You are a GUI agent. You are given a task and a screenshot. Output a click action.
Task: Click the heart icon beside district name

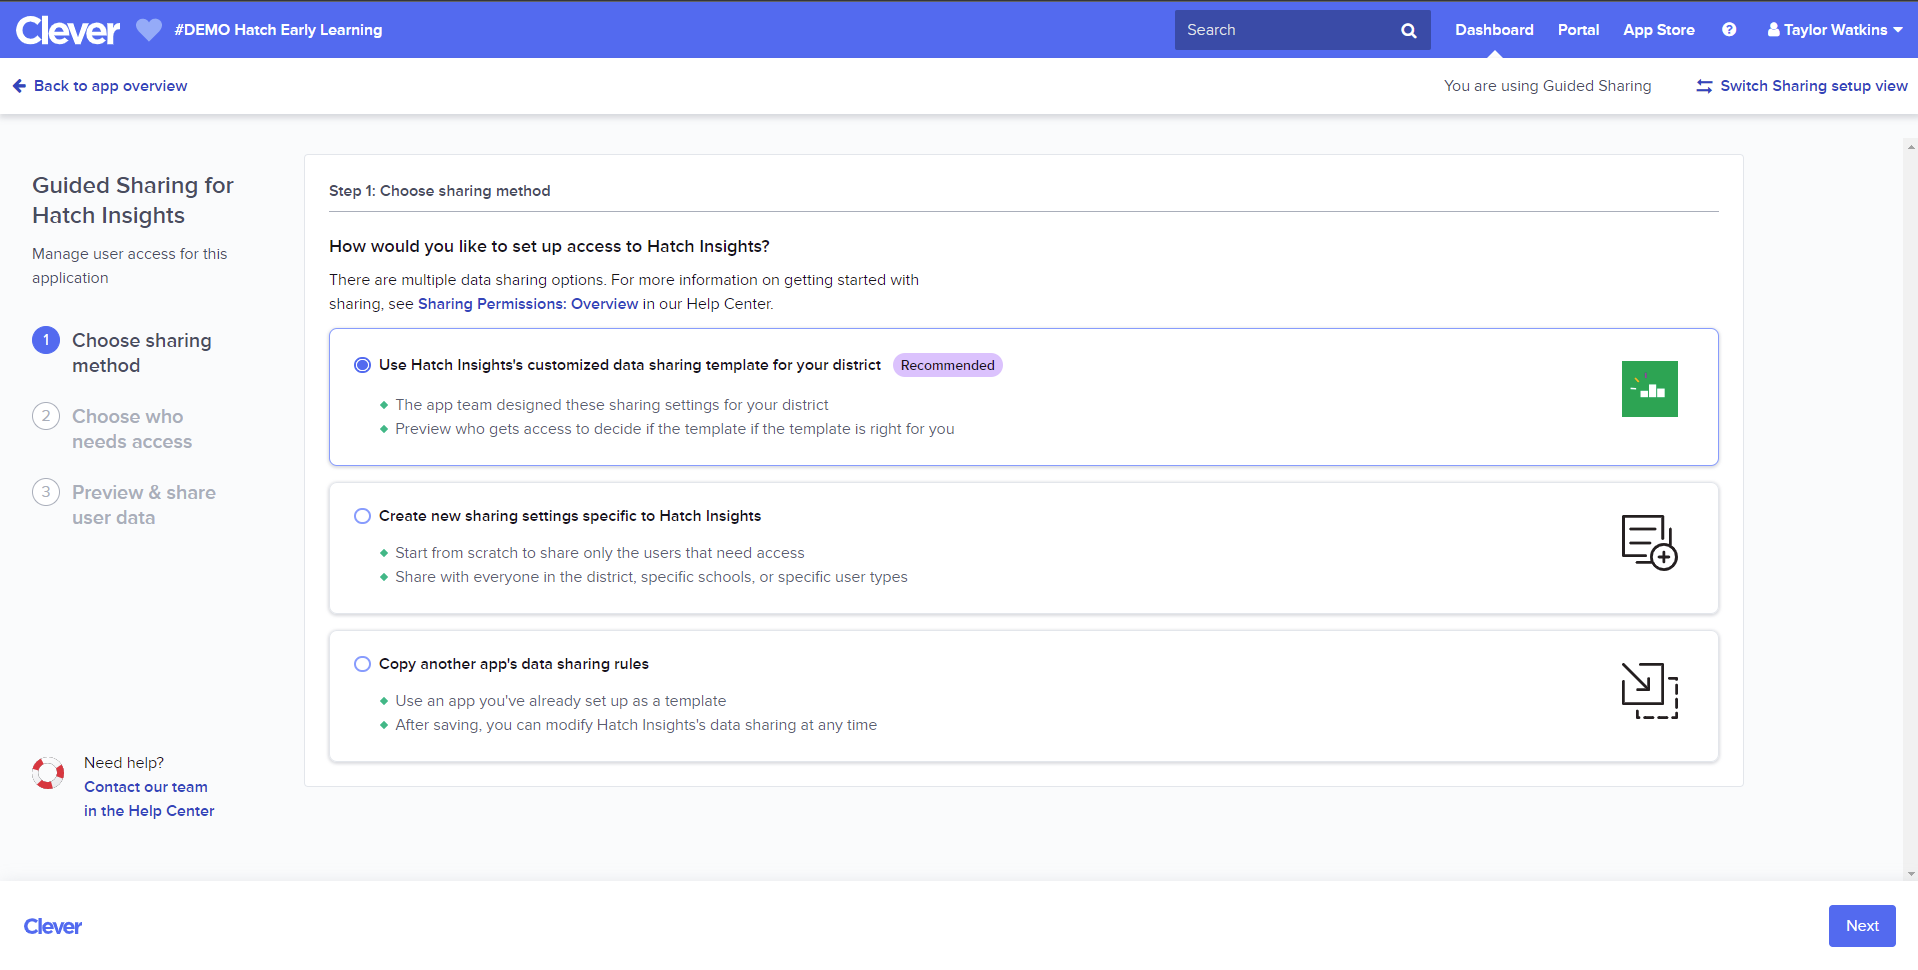click(x=149, y=30)
